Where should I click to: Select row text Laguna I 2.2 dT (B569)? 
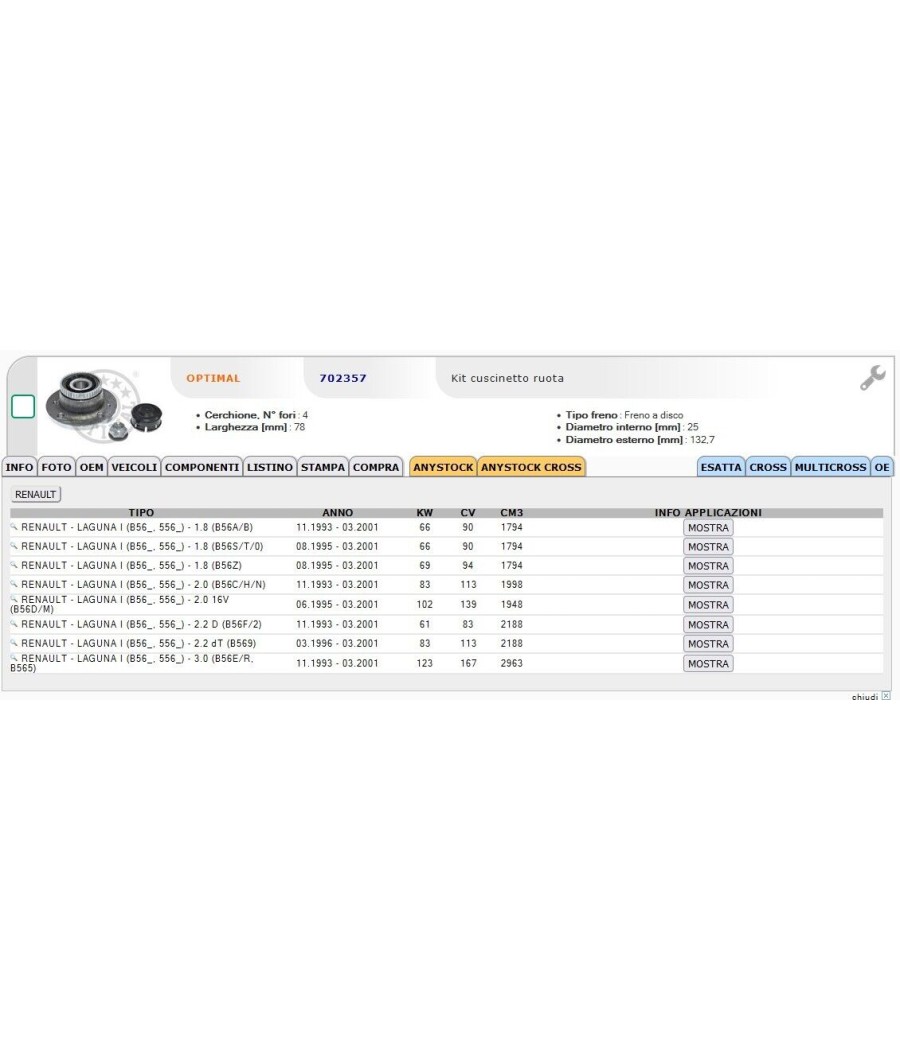[139, 644]
